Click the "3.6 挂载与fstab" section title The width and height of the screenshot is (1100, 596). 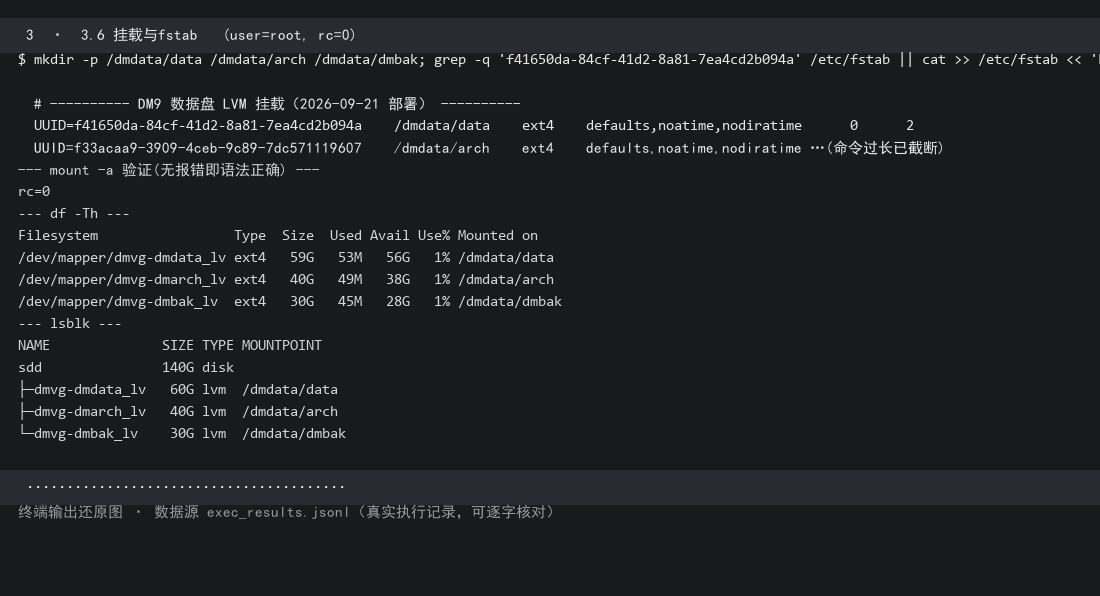(139, 35)
